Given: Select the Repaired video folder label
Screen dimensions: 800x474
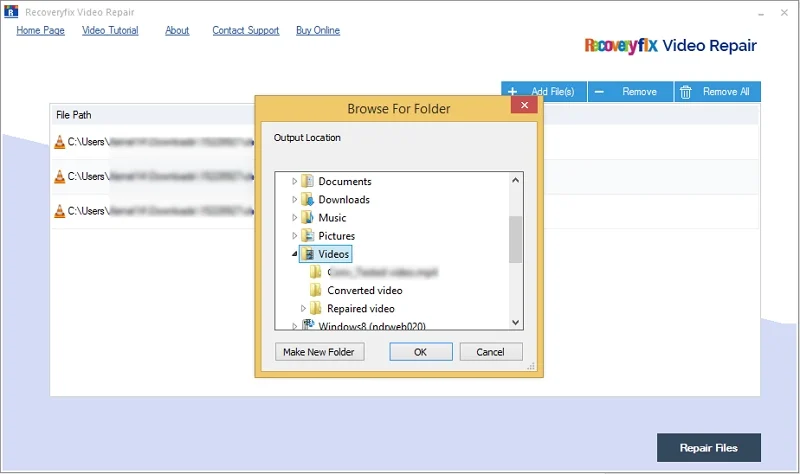Looking at the screenshot, I should click(361, 308).
